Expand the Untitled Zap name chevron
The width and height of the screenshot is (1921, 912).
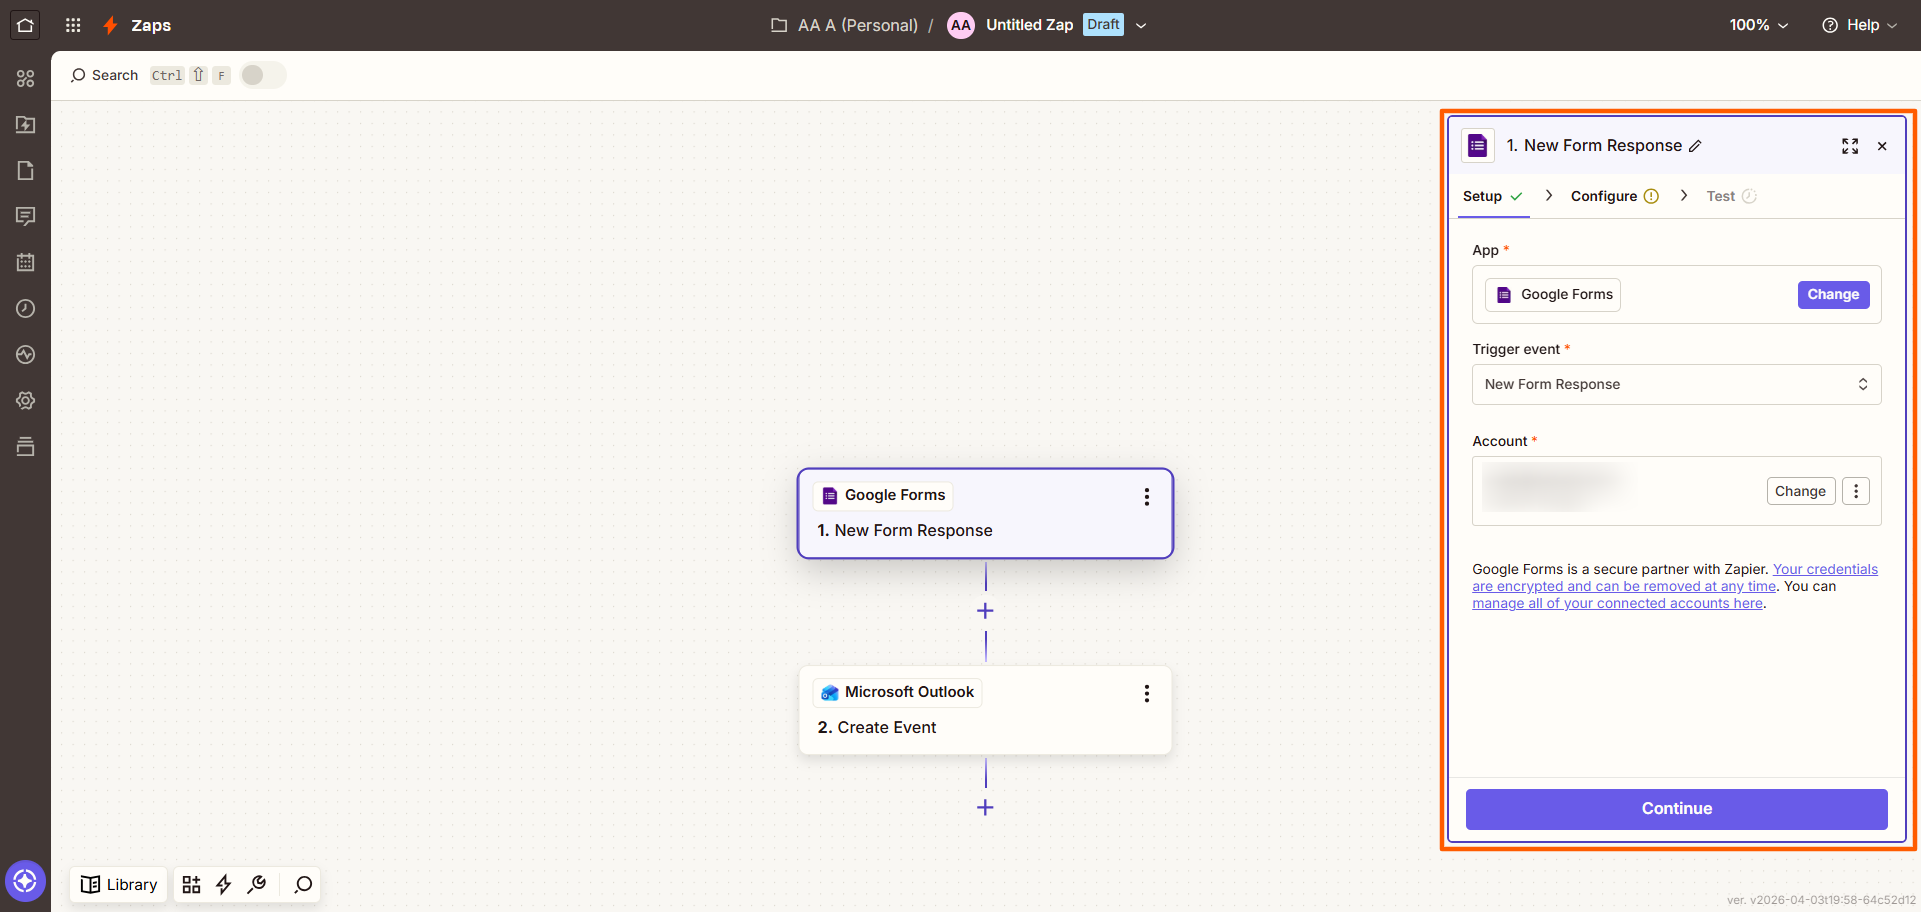tap(1141, 26)
